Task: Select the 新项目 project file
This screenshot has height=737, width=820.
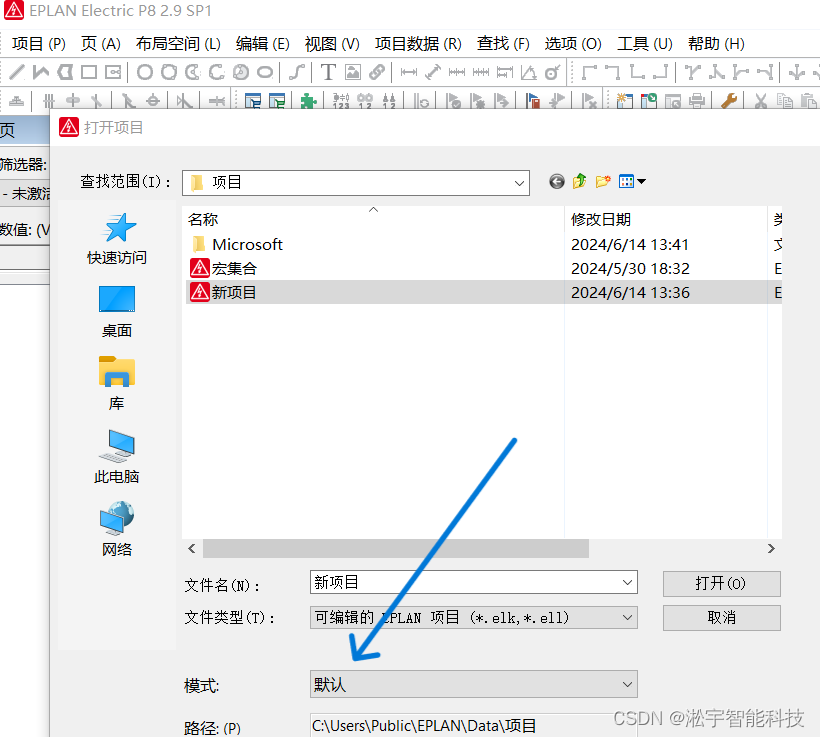Action: point(482,292)
